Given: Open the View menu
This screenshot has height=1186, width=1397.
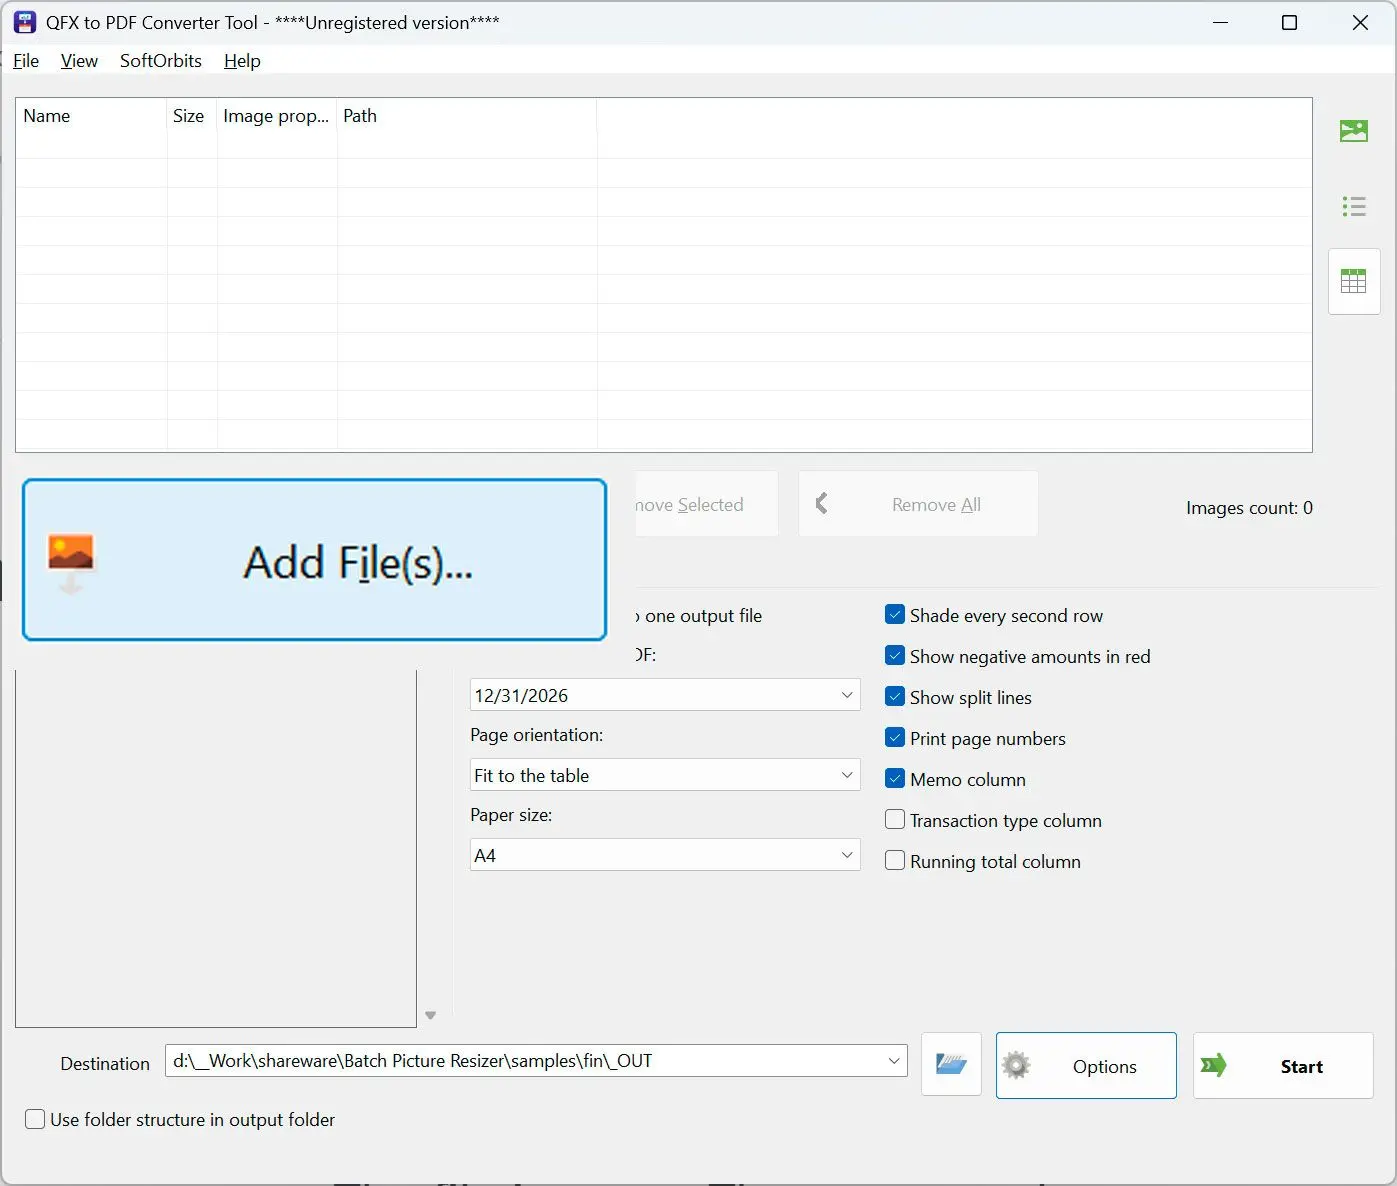Looking at the screenshot, I should click(79, 61).
